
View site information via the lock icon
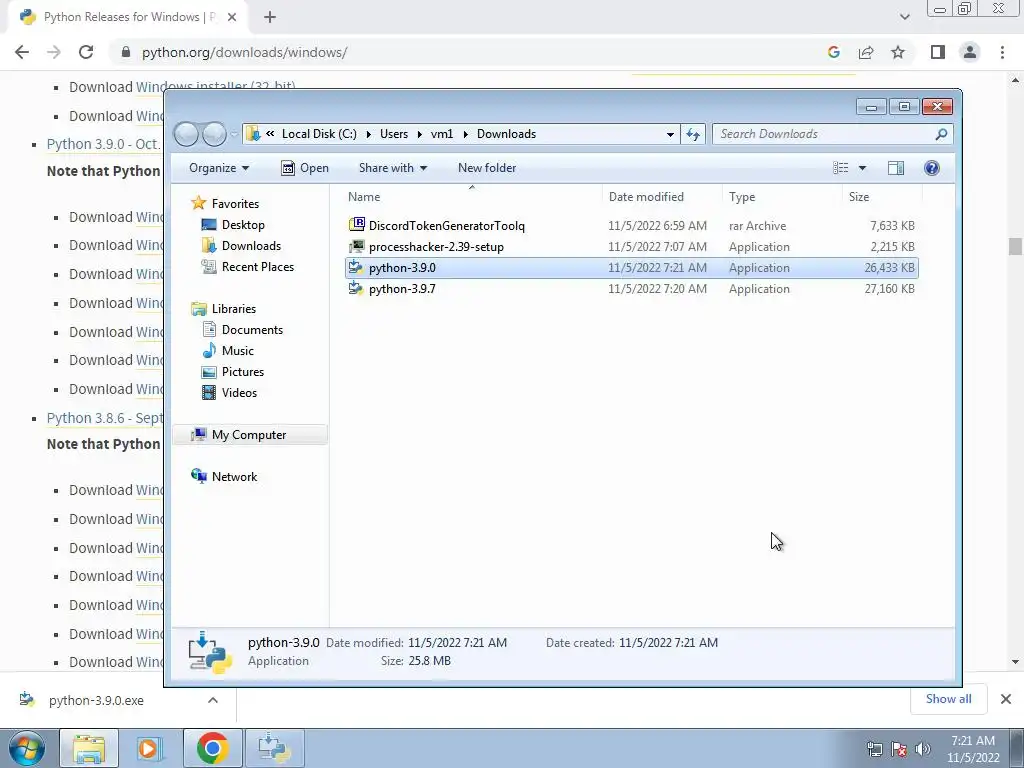126,52
